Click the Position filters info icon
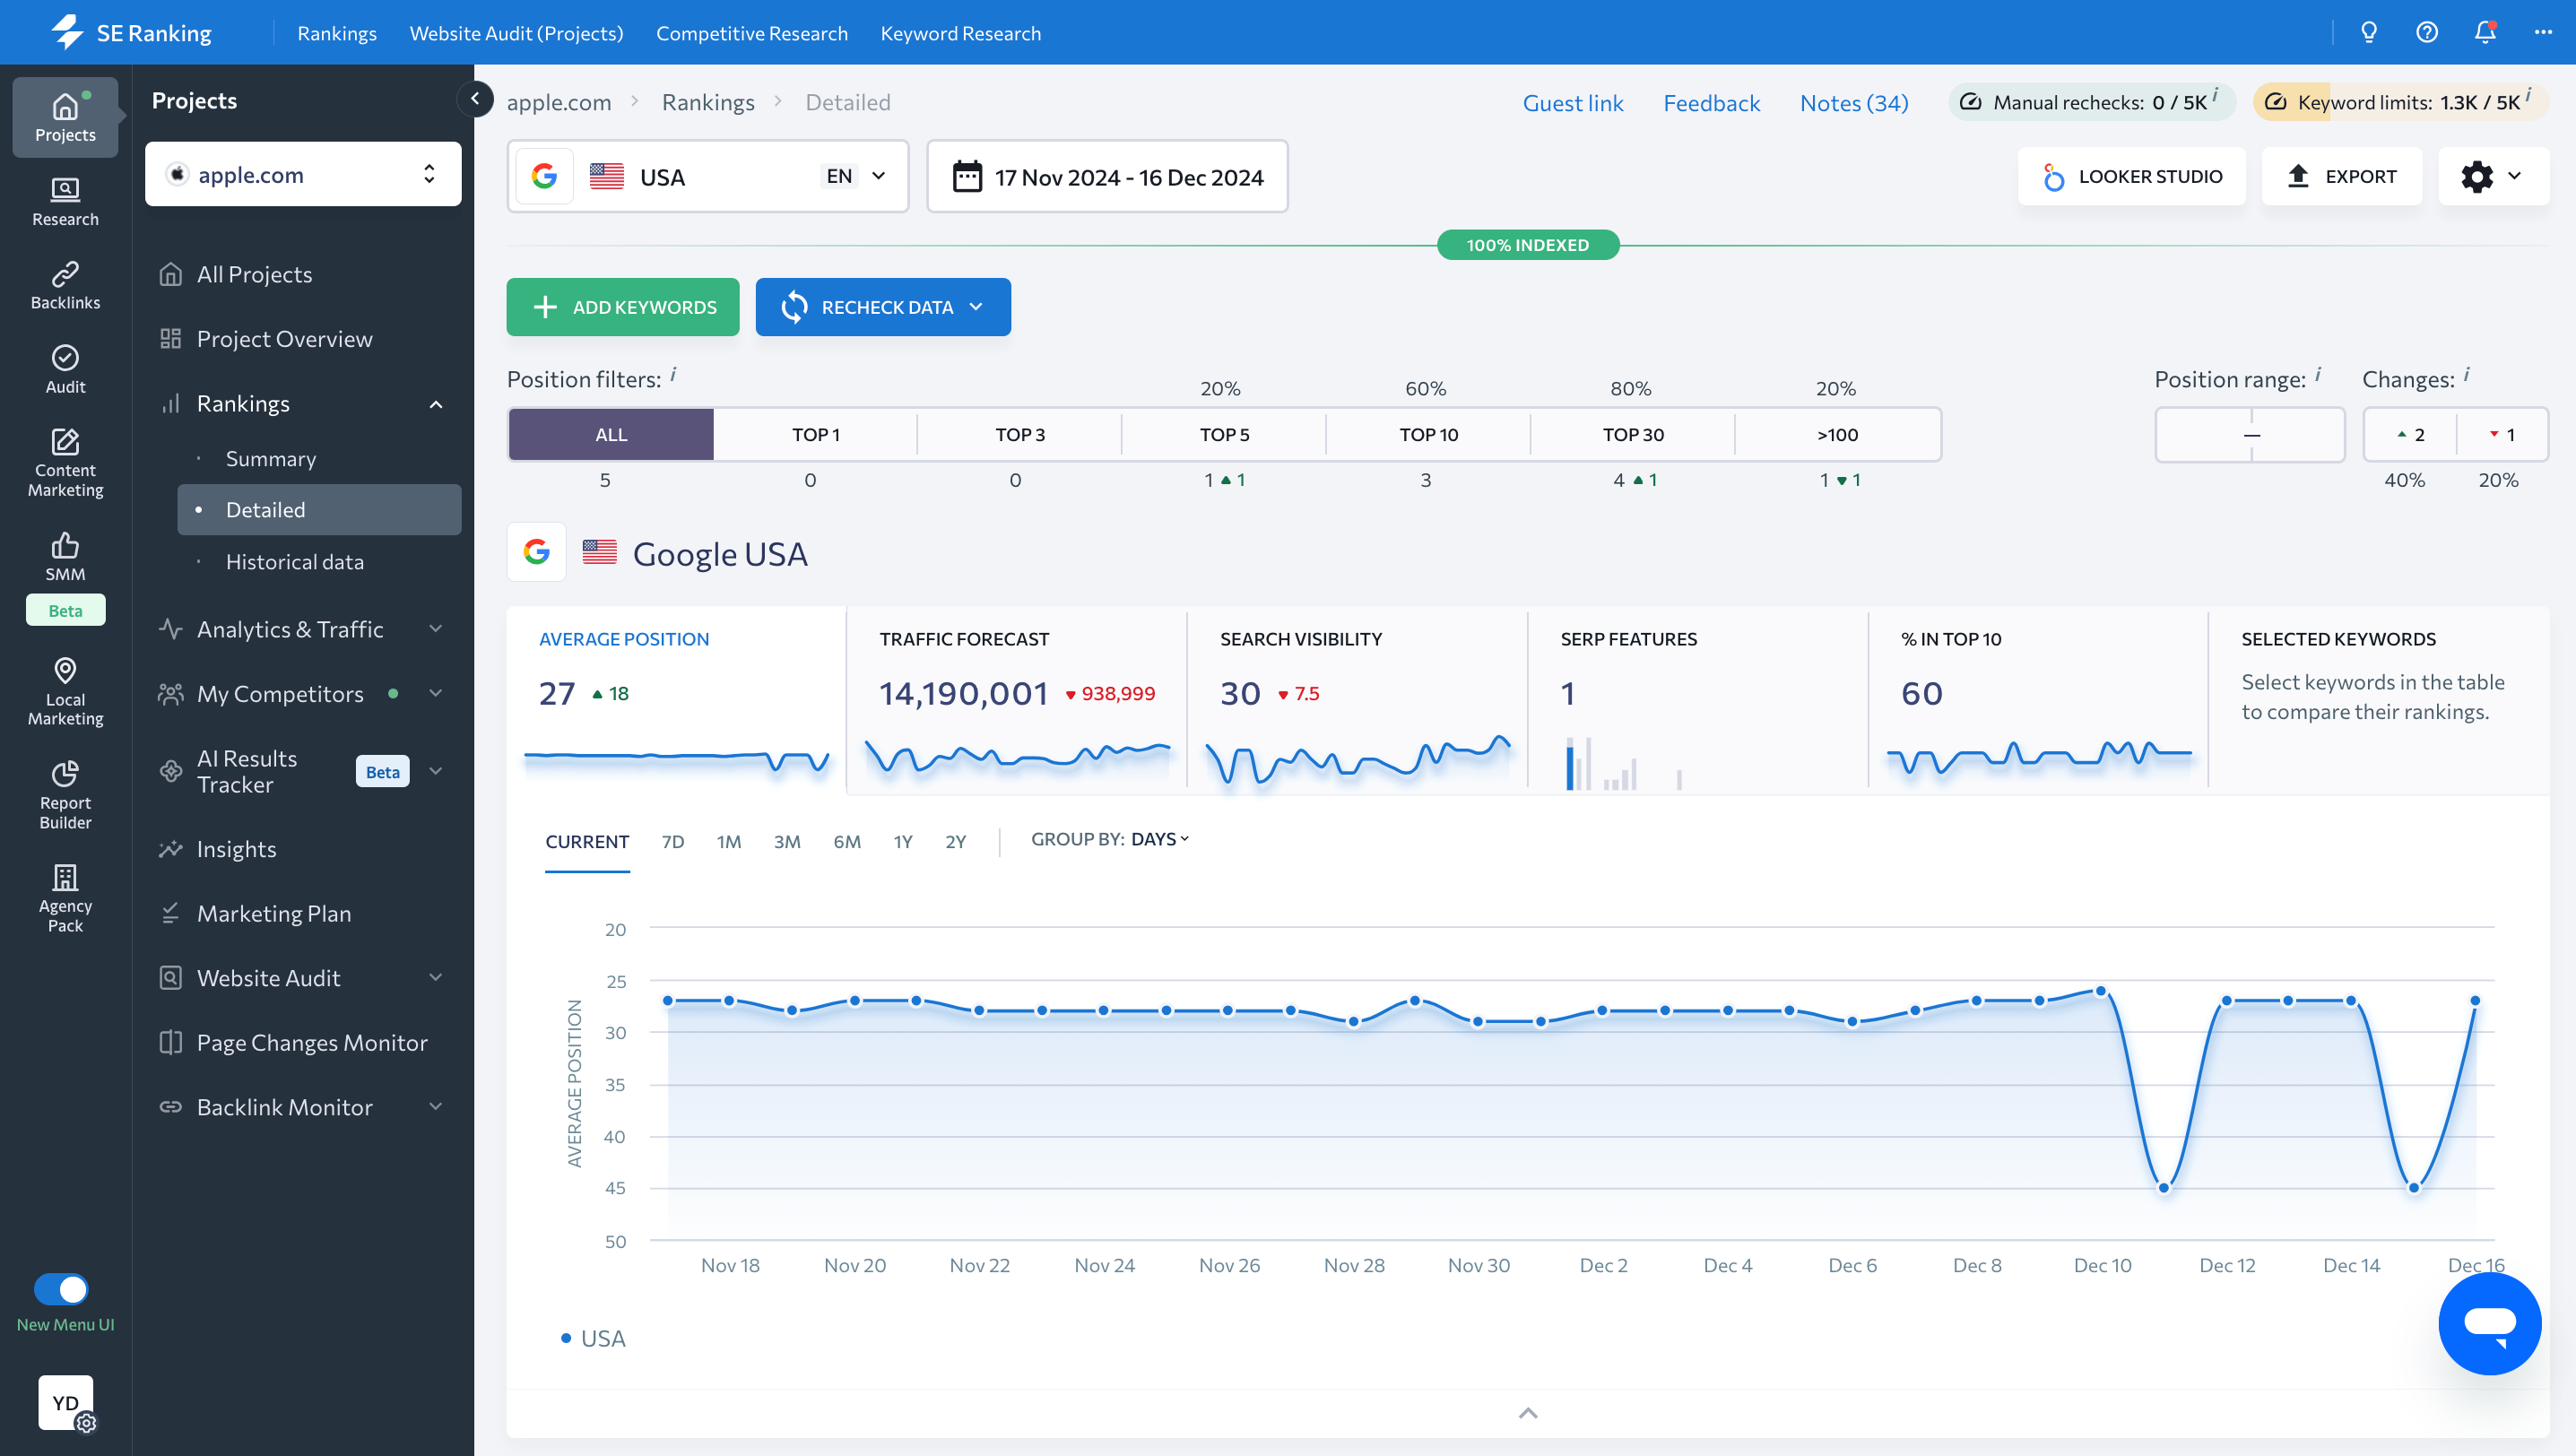This screenshot has width=2576, height=1456. point(673,374)
